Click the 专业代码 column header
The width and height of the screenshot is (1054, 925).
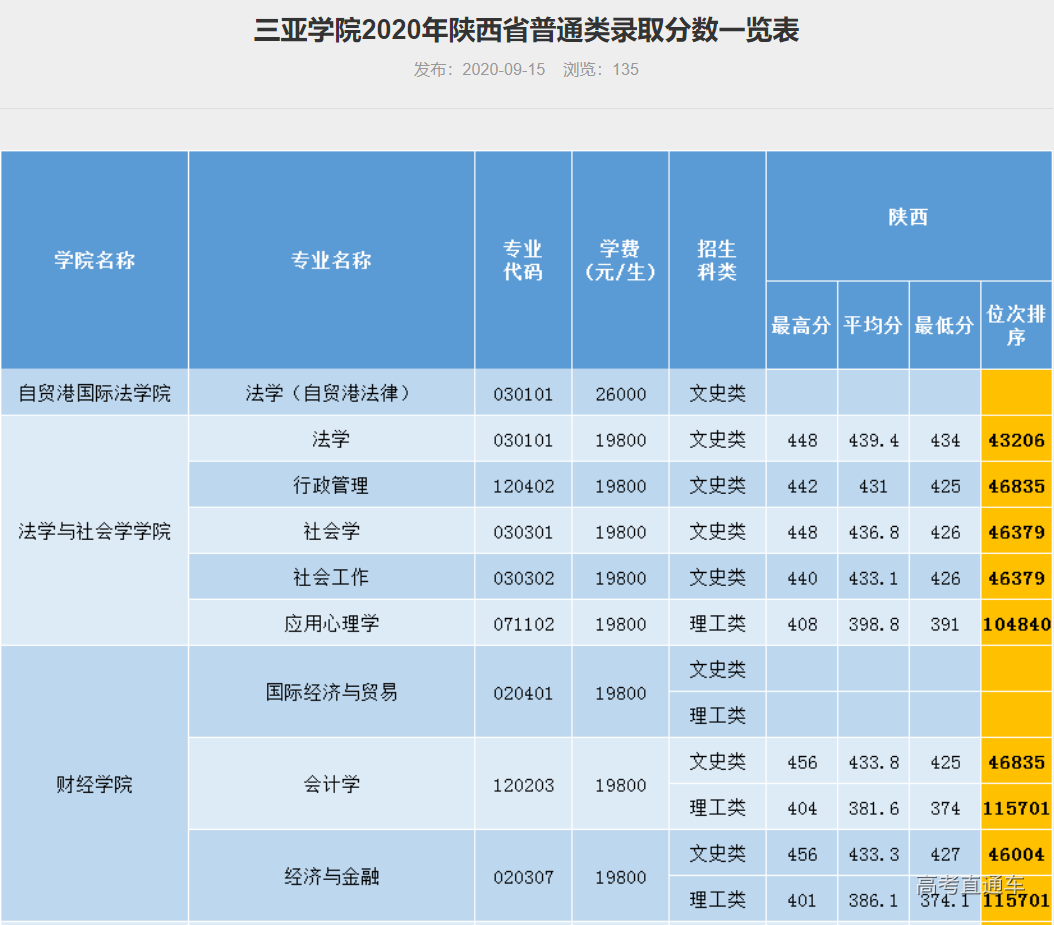coord(522,260)
